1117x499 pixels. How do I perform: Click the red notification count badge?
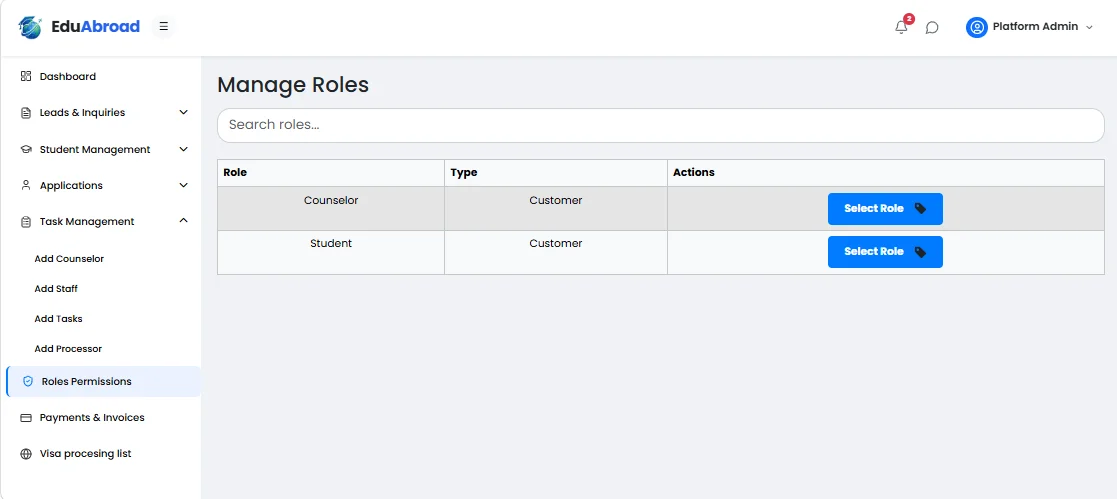pyautogui.click(x=909, y=19)
